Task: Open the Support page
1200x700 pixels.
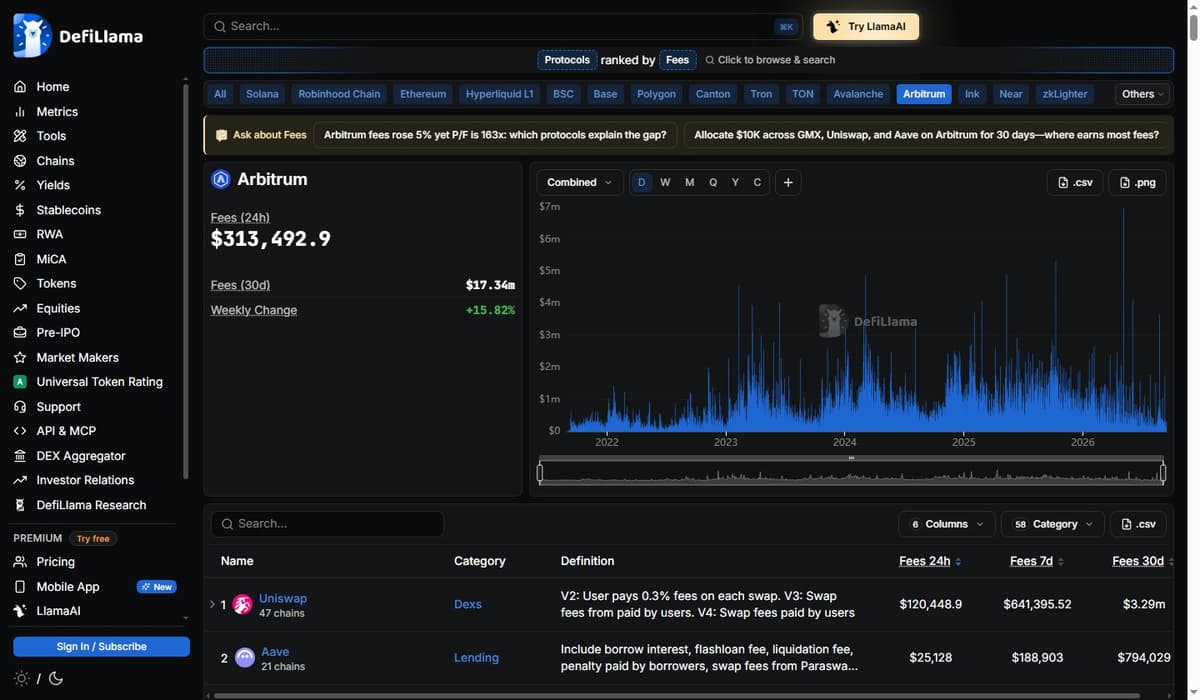Action: click(x=58, y=407)
